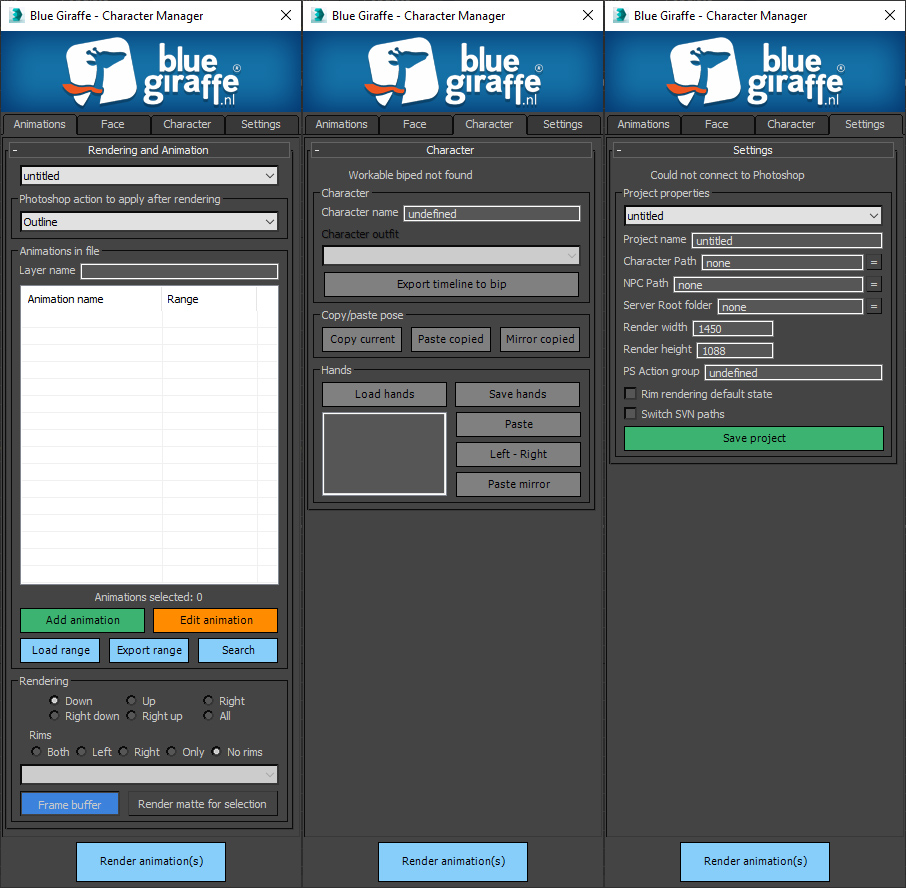Click the browse button beside NPC Path

click(x=874, y=284)
